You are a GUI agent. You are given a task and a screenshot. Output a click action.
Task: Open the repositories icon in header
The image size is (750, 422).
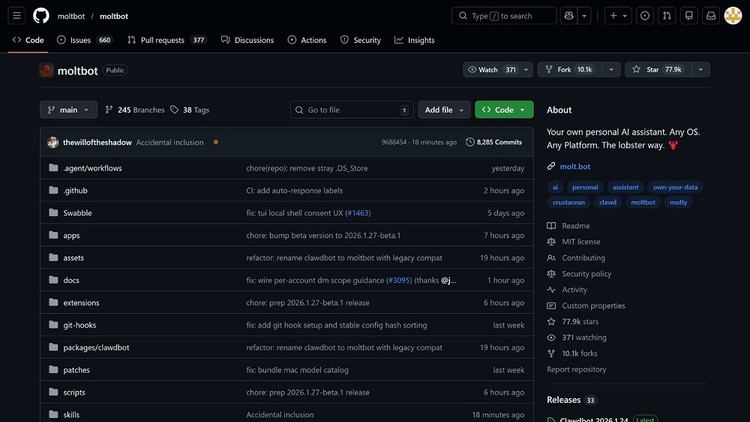(x=688, y=16)
